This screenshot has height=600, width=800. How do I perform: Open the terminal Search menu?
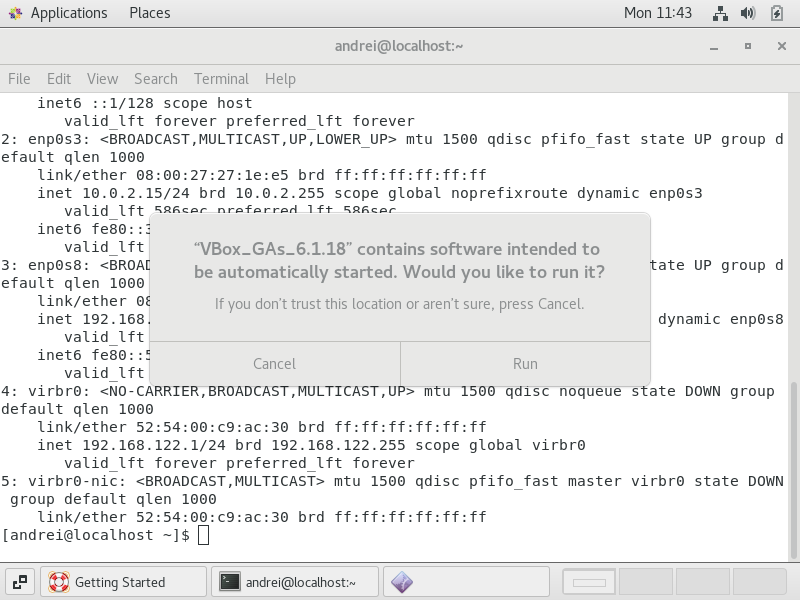pos(156,79)
